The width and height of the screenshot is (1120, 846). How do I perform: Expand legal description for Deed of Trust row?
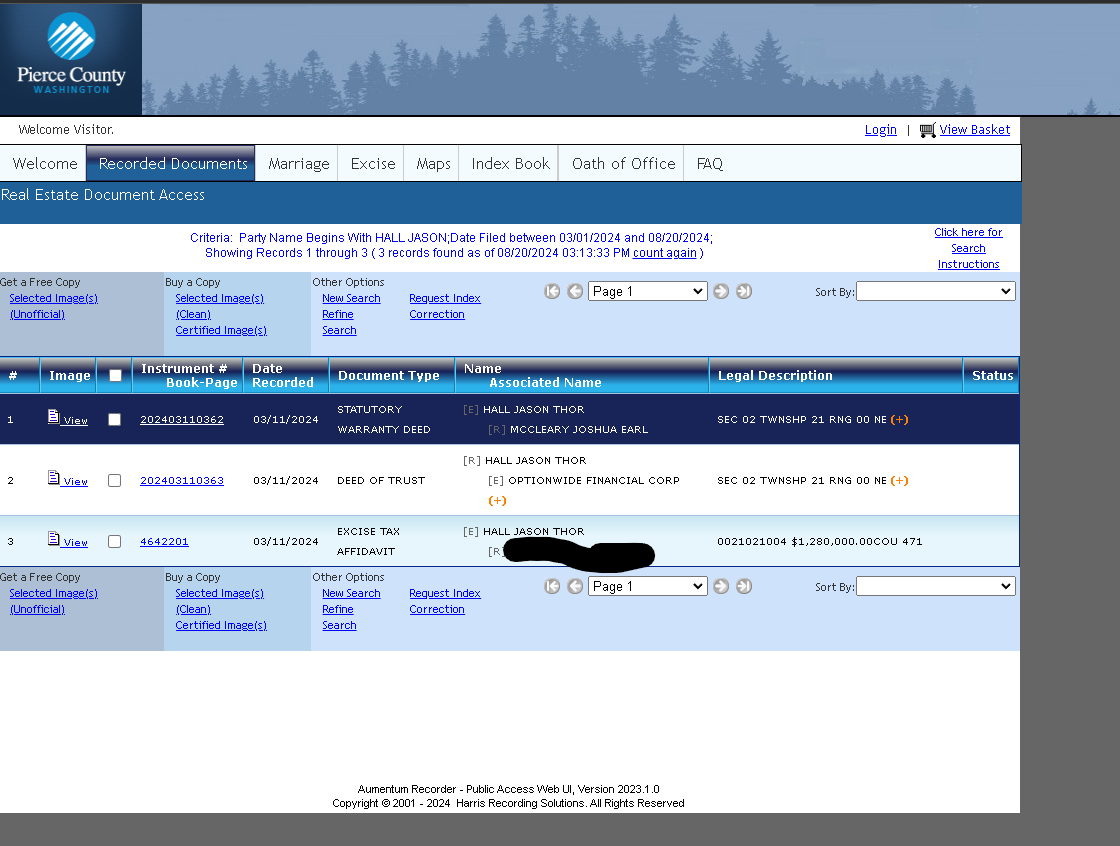(x=899, y=481)
